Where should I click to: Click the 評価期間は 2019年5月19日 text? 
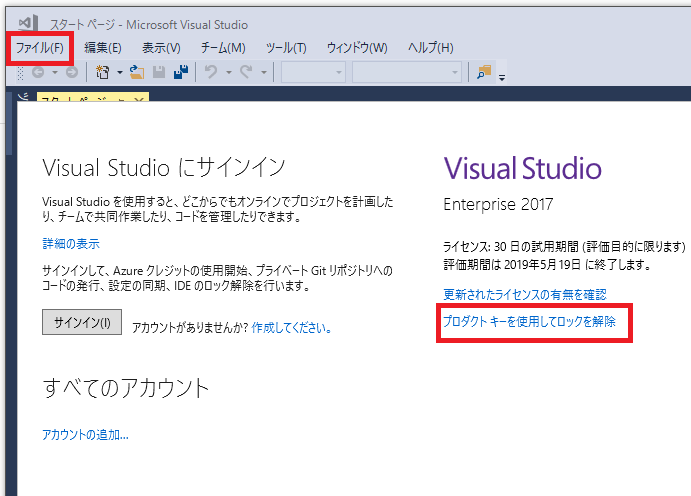[547, 265]
